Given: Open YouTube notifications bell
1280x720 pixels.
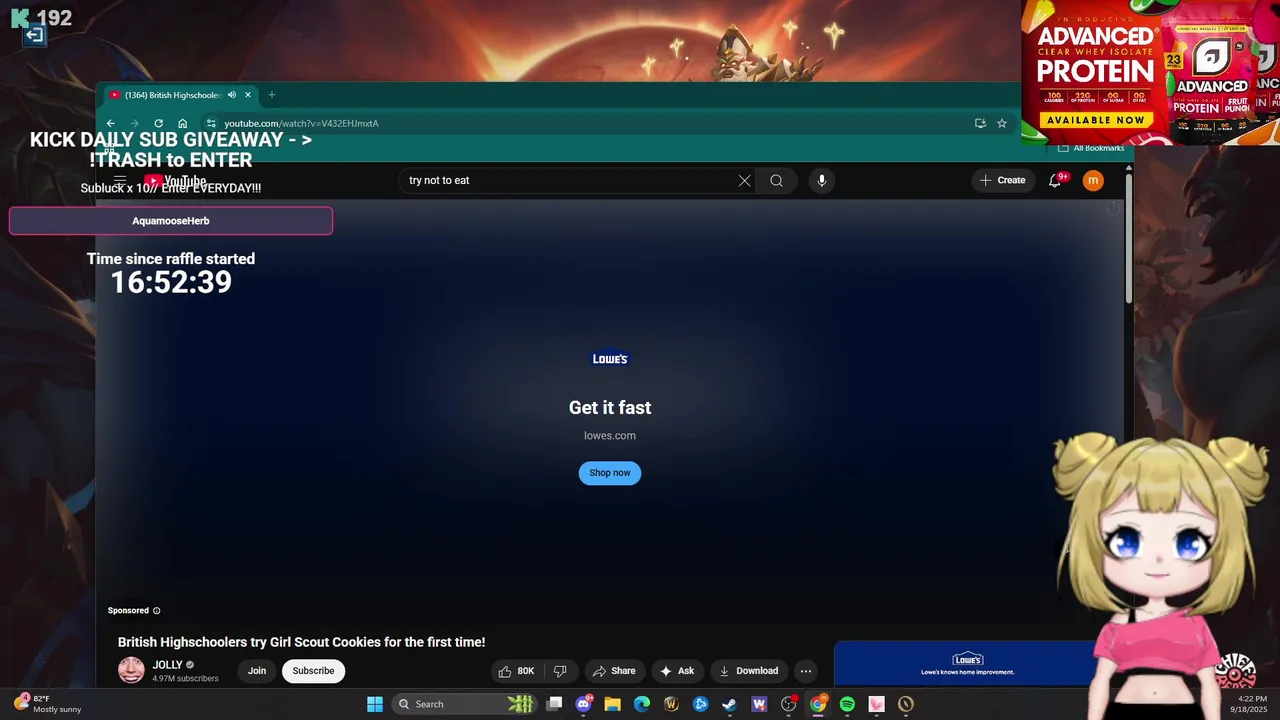Looking at the screenshot, I should (1055, 180).
